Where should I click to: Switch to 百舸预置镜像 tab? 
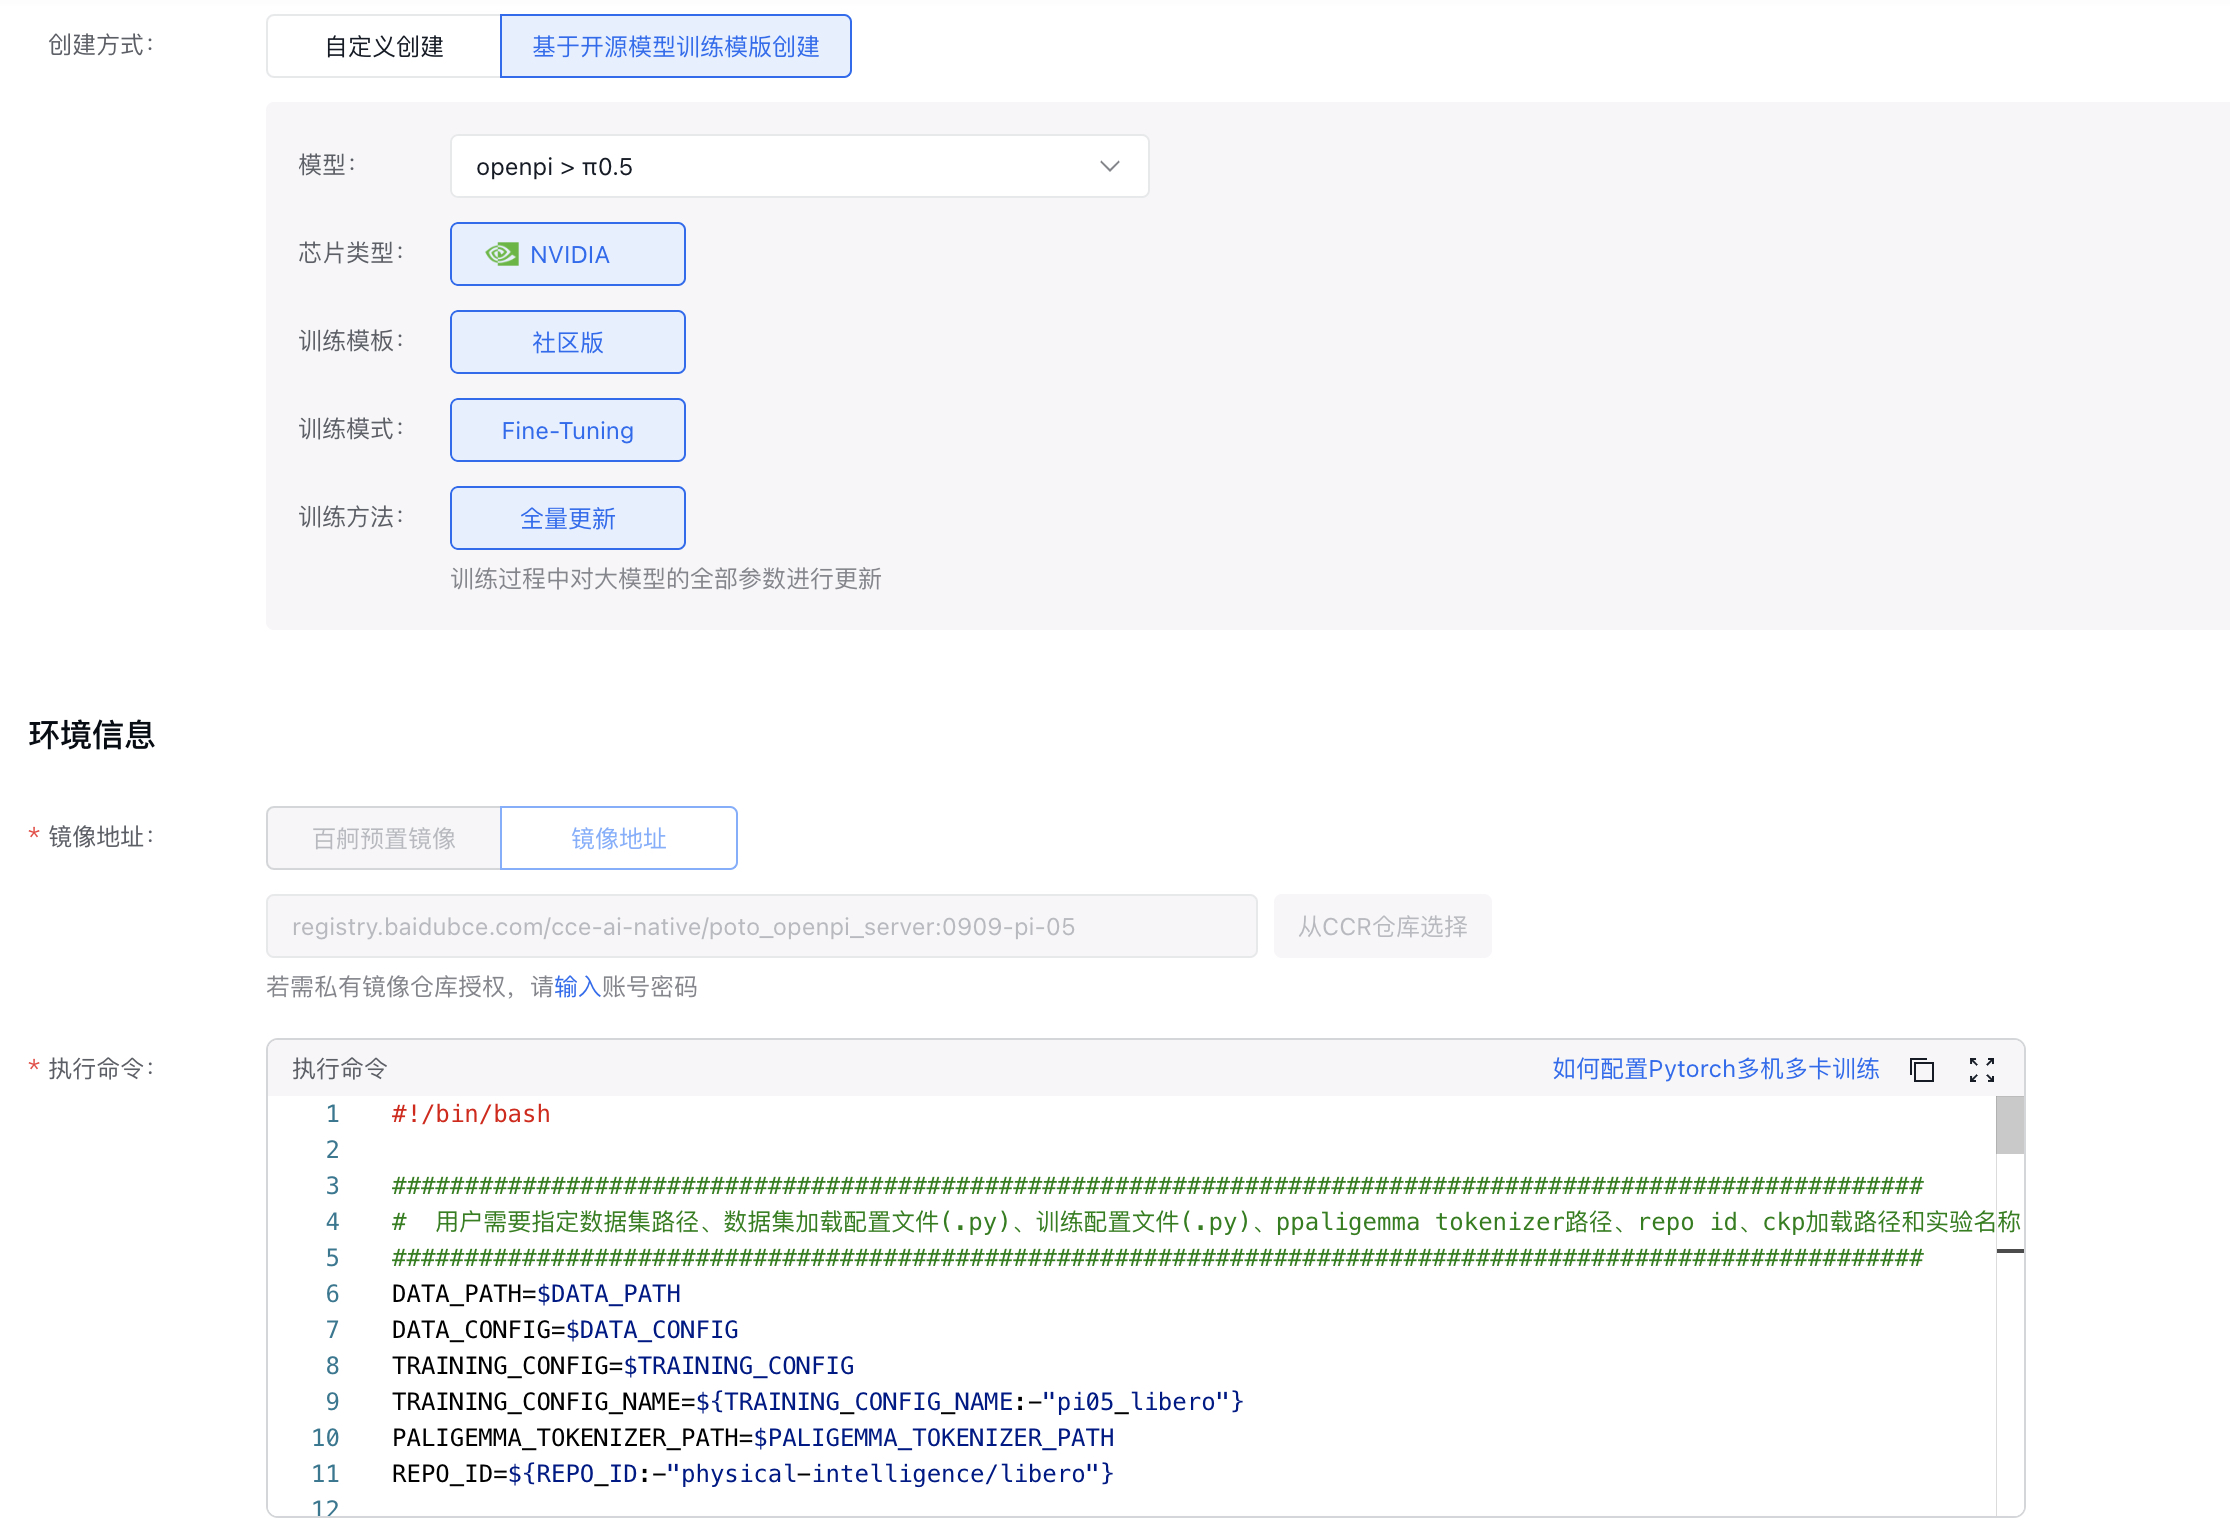pos(384,838)
